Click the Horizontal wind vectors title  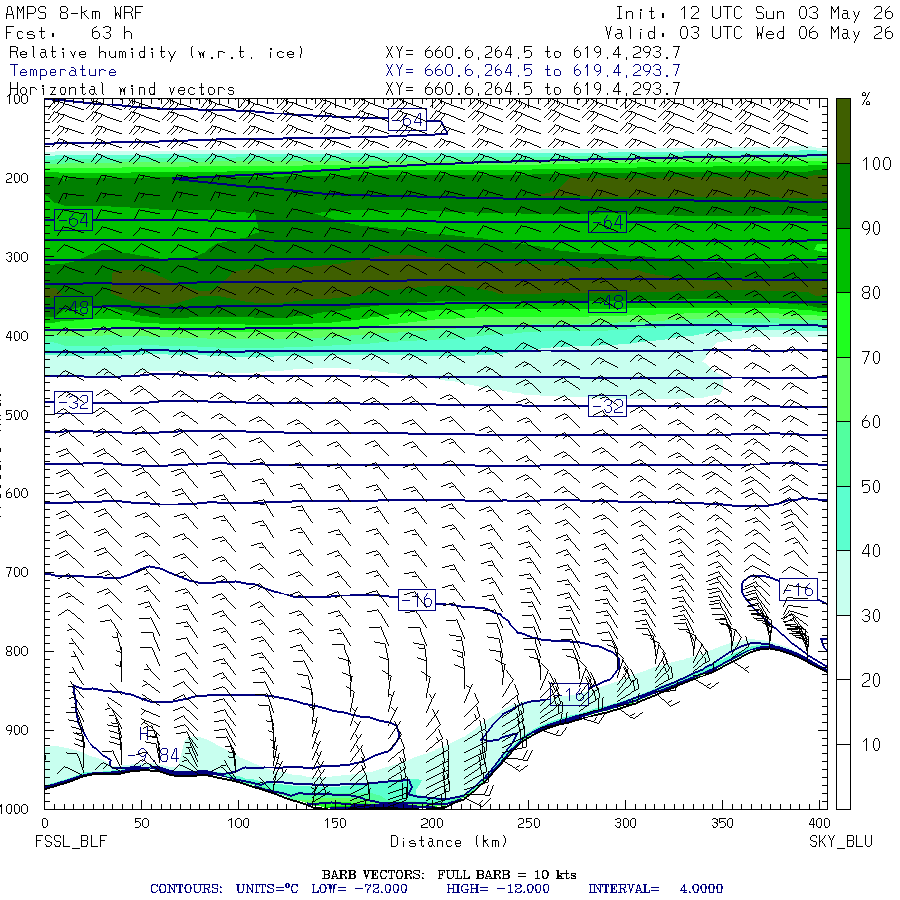click(122, 90)
